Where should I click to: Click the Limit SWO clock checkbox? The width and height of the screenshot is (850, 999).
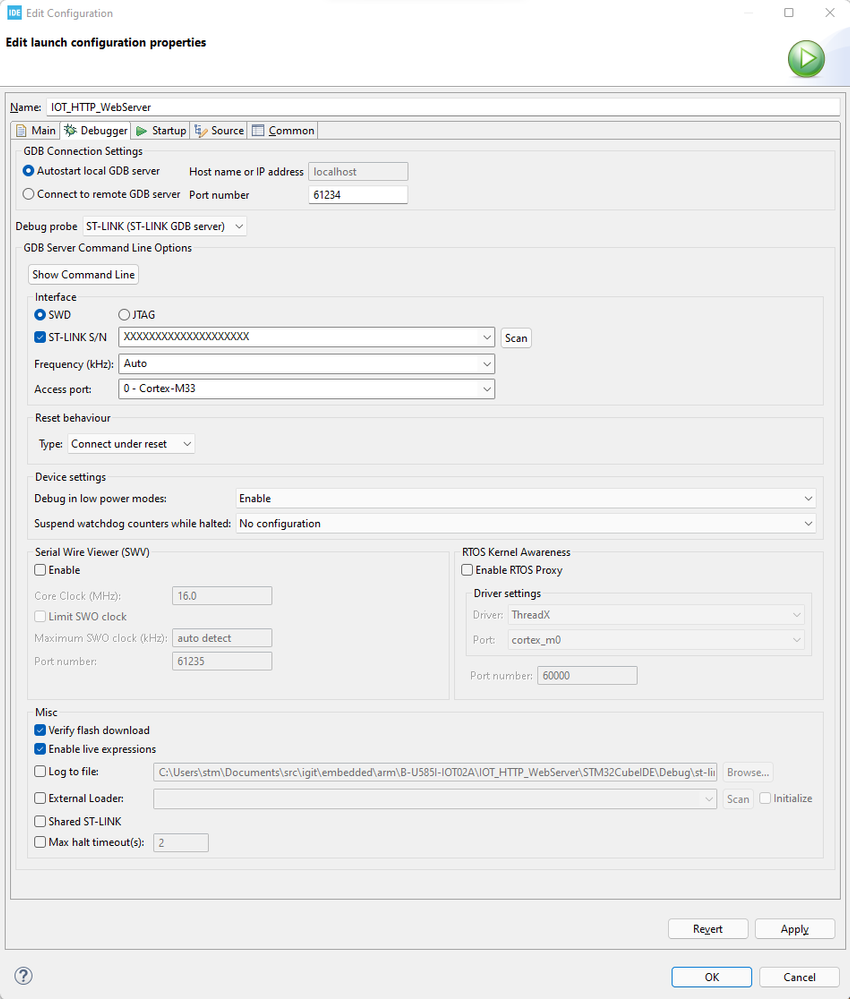click(x=40, y=616)
